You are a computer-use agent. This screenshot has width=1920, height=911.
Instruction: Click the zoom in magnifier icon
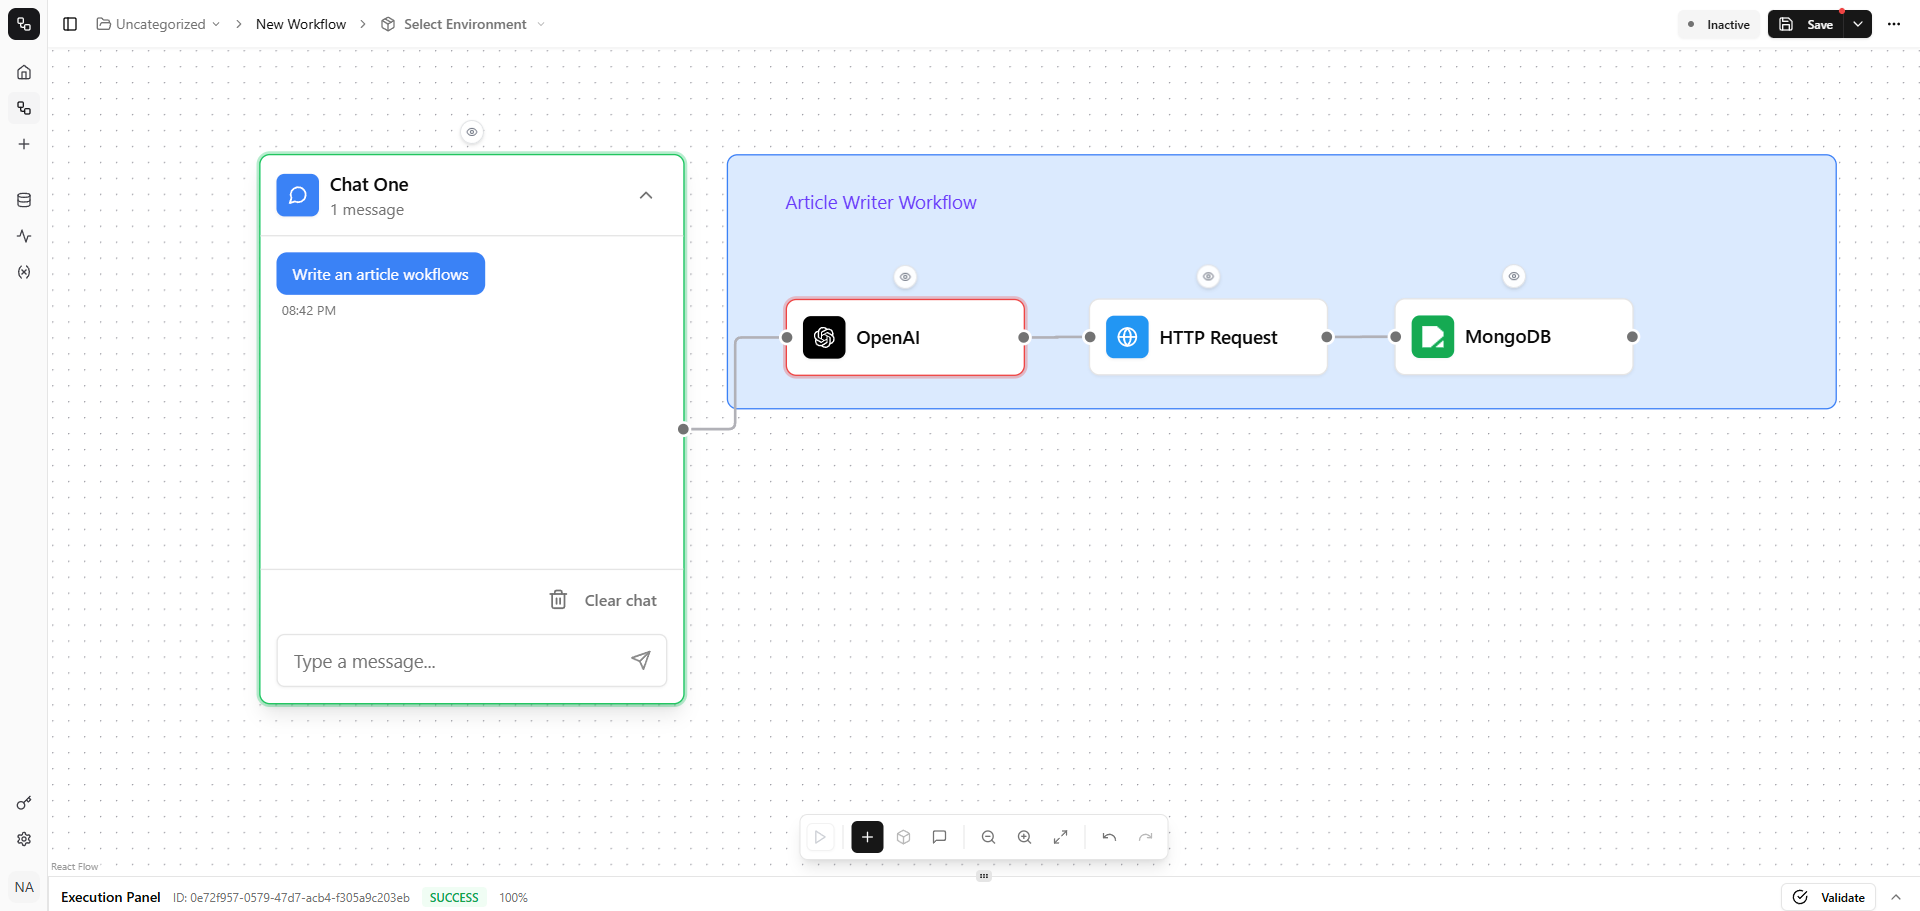(x=1024, y=837)
